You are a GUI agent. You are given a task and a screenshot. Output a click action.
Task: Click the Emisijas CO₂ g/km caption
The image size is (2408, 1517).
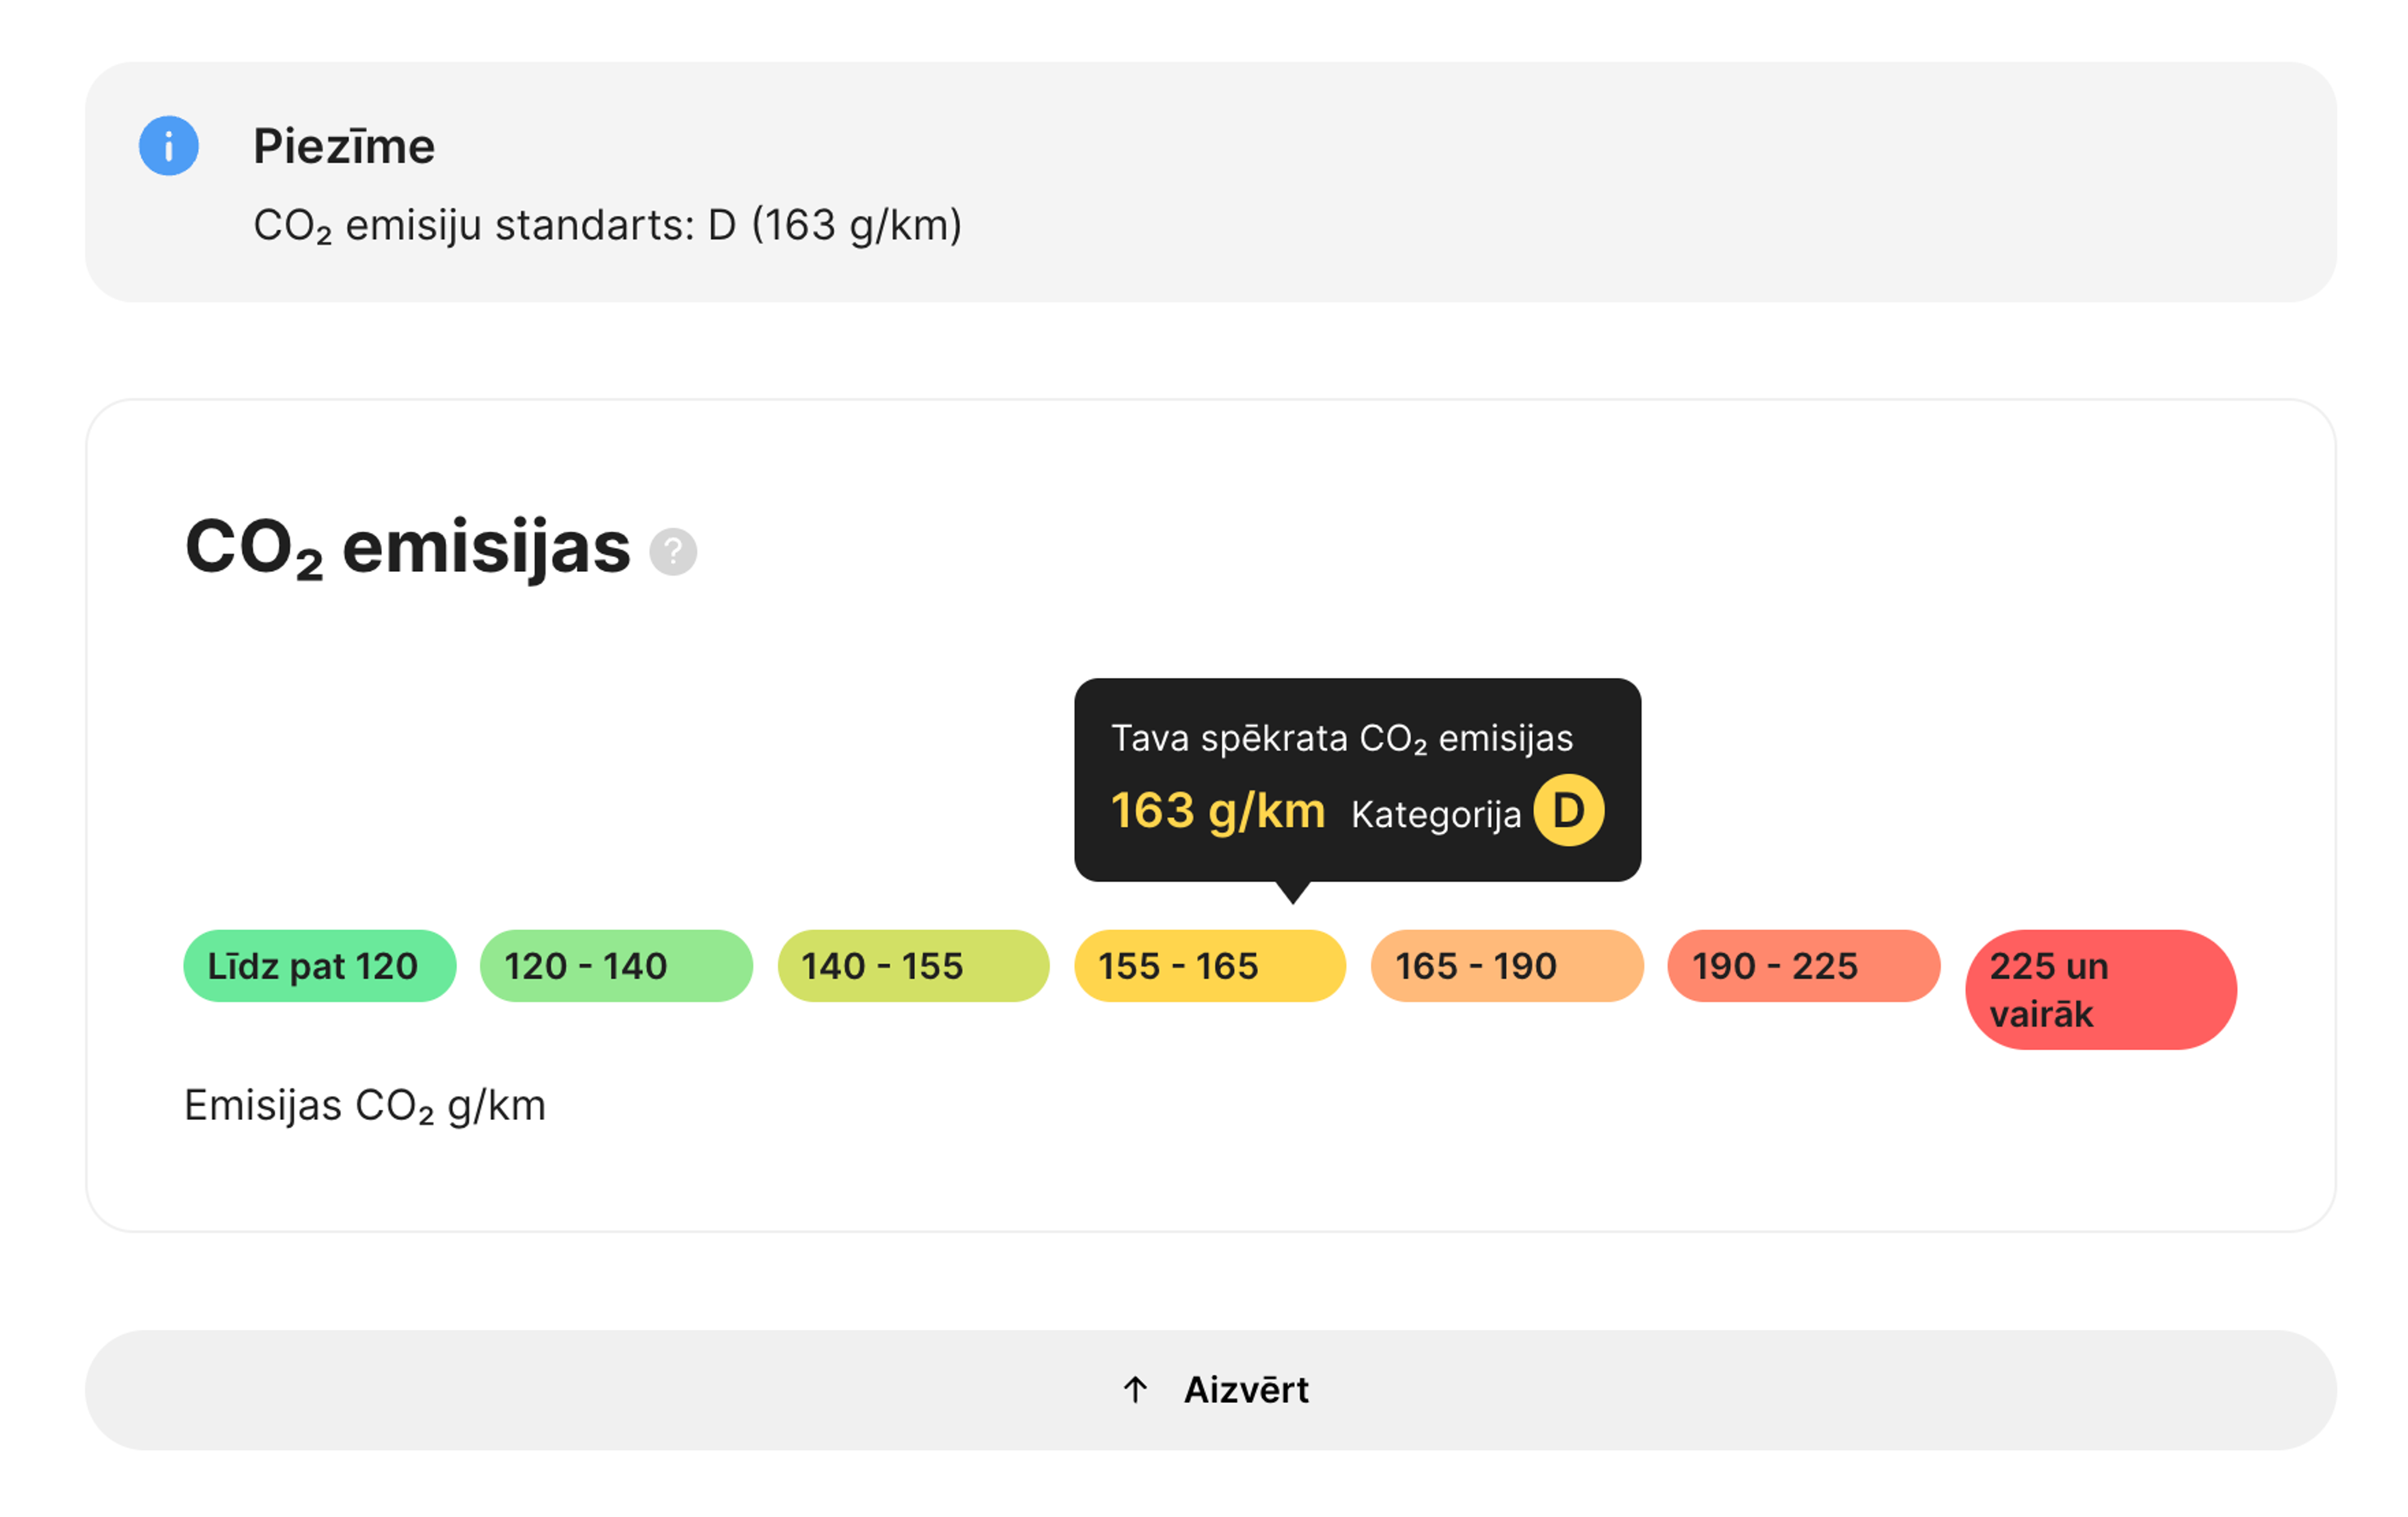(365, 1106)
